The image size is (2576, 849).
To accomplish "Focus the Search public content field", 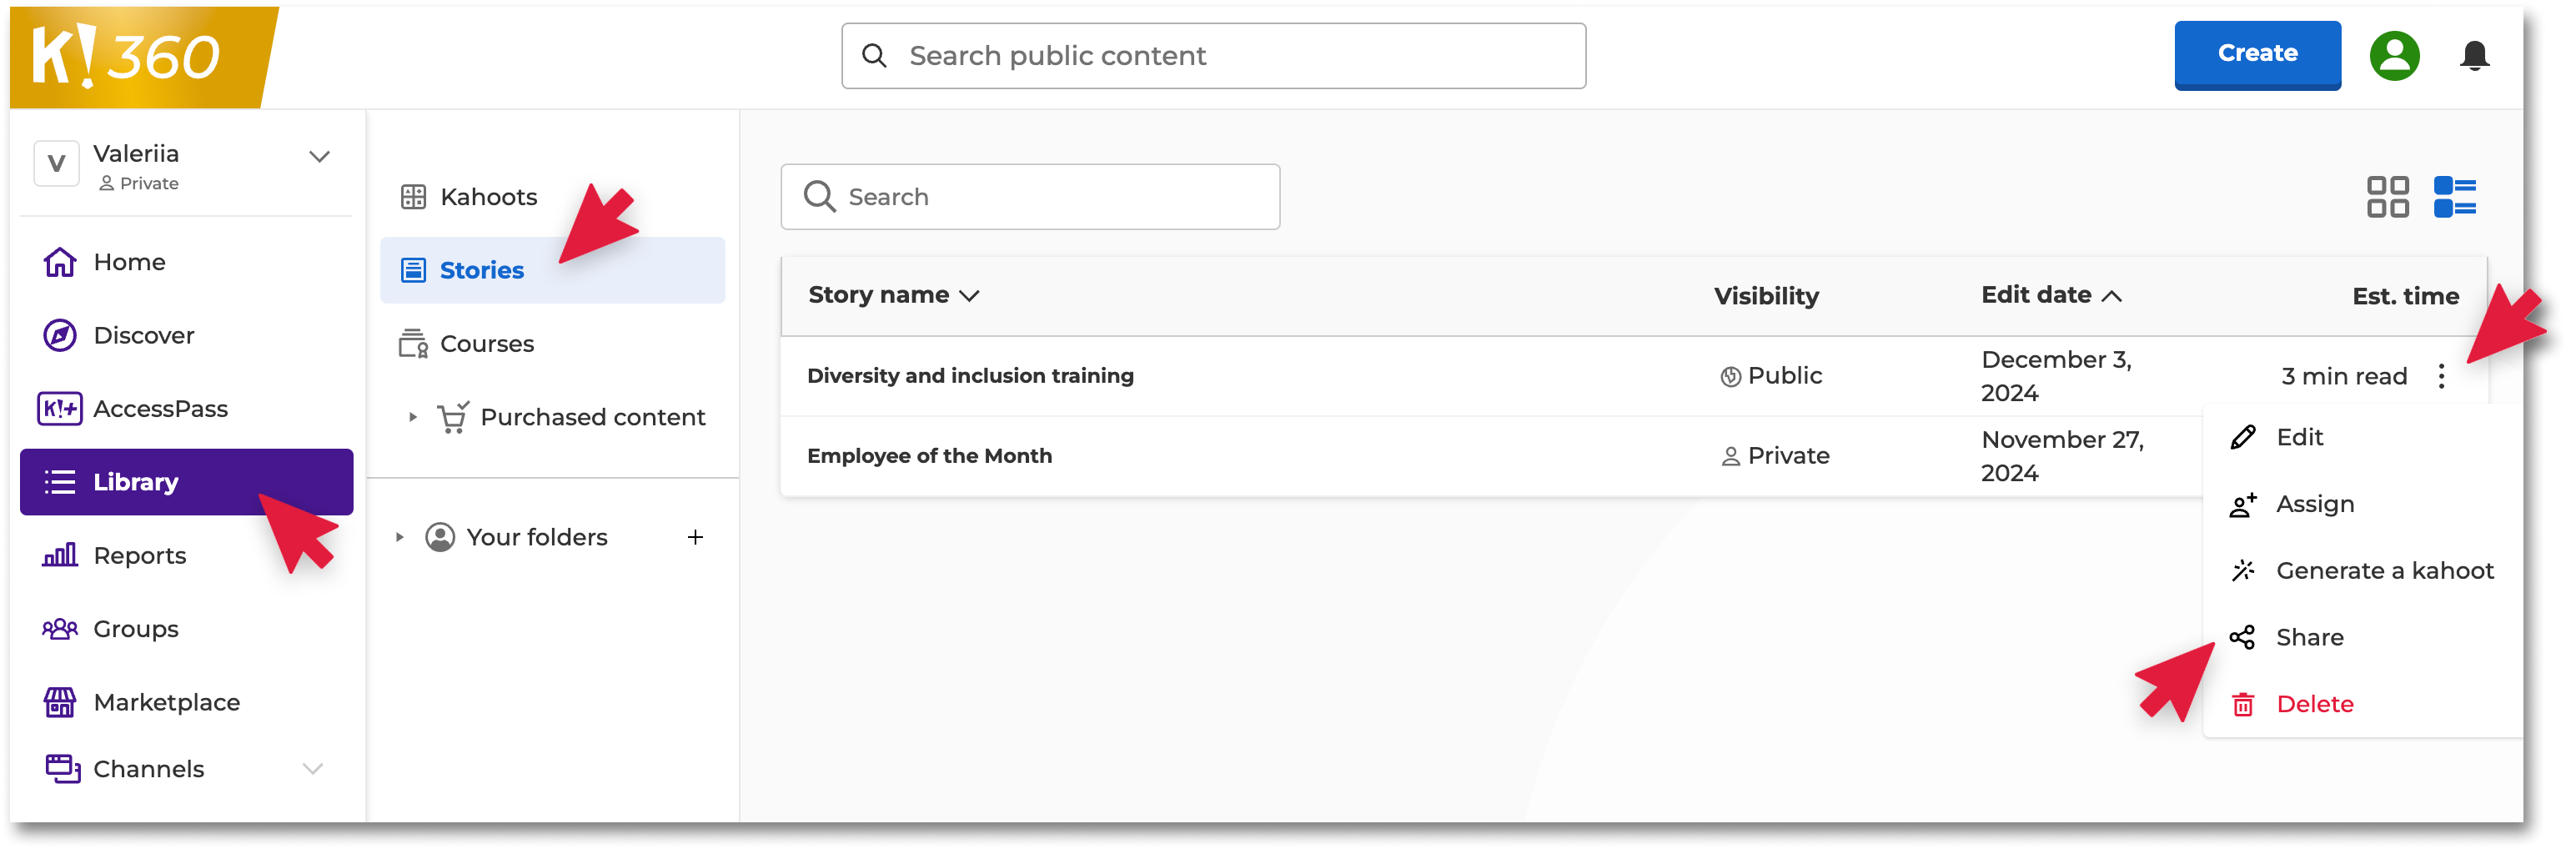I will pyautogui.click(x=1213, y=56).
